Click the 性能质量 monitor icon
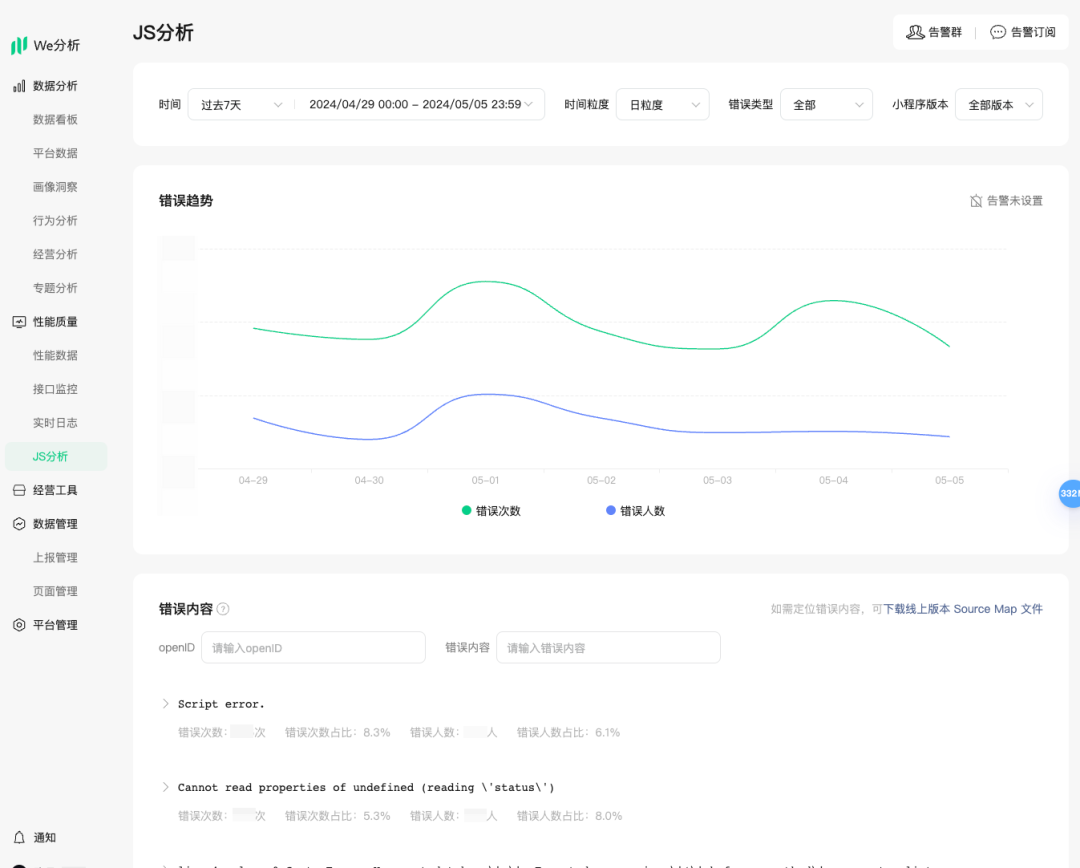1080x868 pixels. 19,322
